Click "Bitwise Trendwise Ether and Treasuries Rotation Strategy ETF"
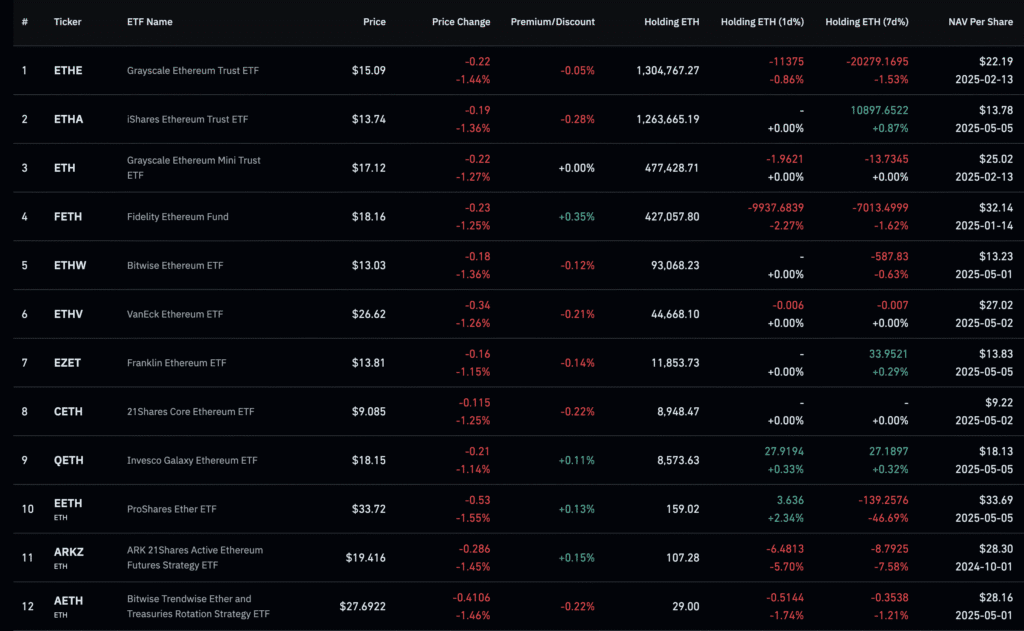The image size is (1024, 631). 198,606
